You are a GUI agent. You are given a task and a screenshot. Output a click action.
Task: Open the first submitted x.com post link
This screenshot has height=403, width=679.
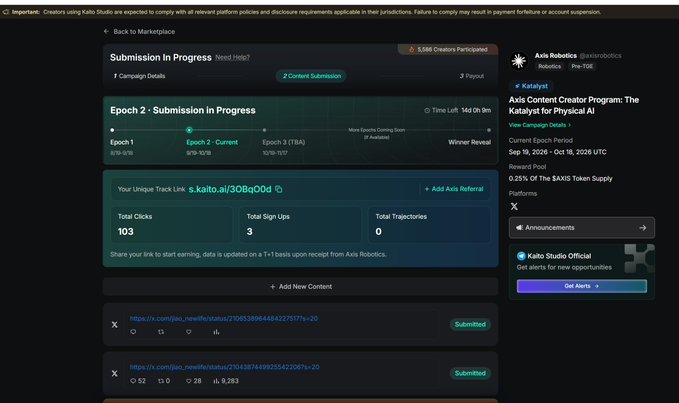[223, 319]
